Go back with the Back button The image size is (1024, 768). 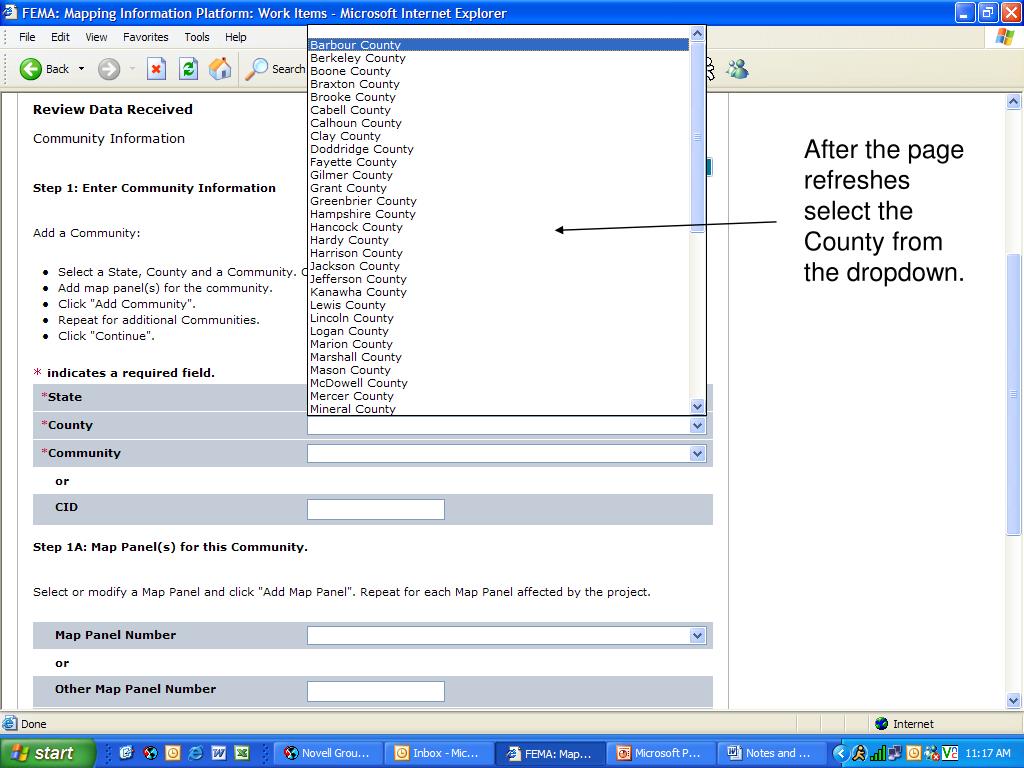[x=44, y=69]
